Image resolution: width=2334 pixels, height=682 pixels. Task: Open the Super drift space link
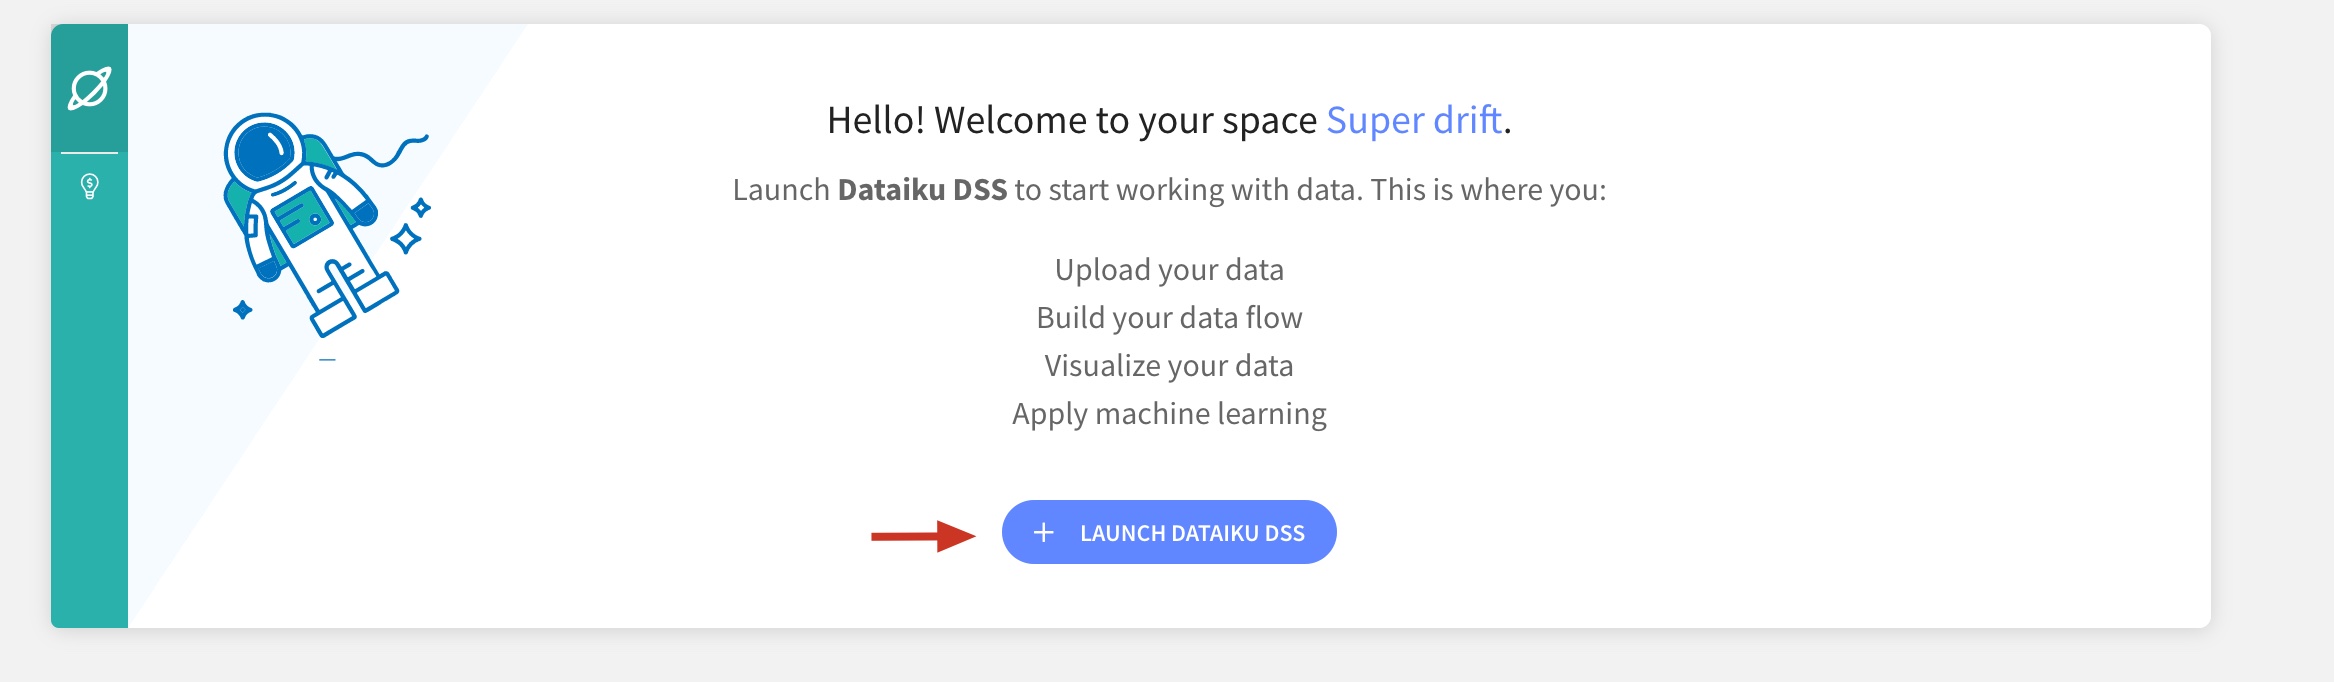pyautogui.click(x=1414, y=120)
